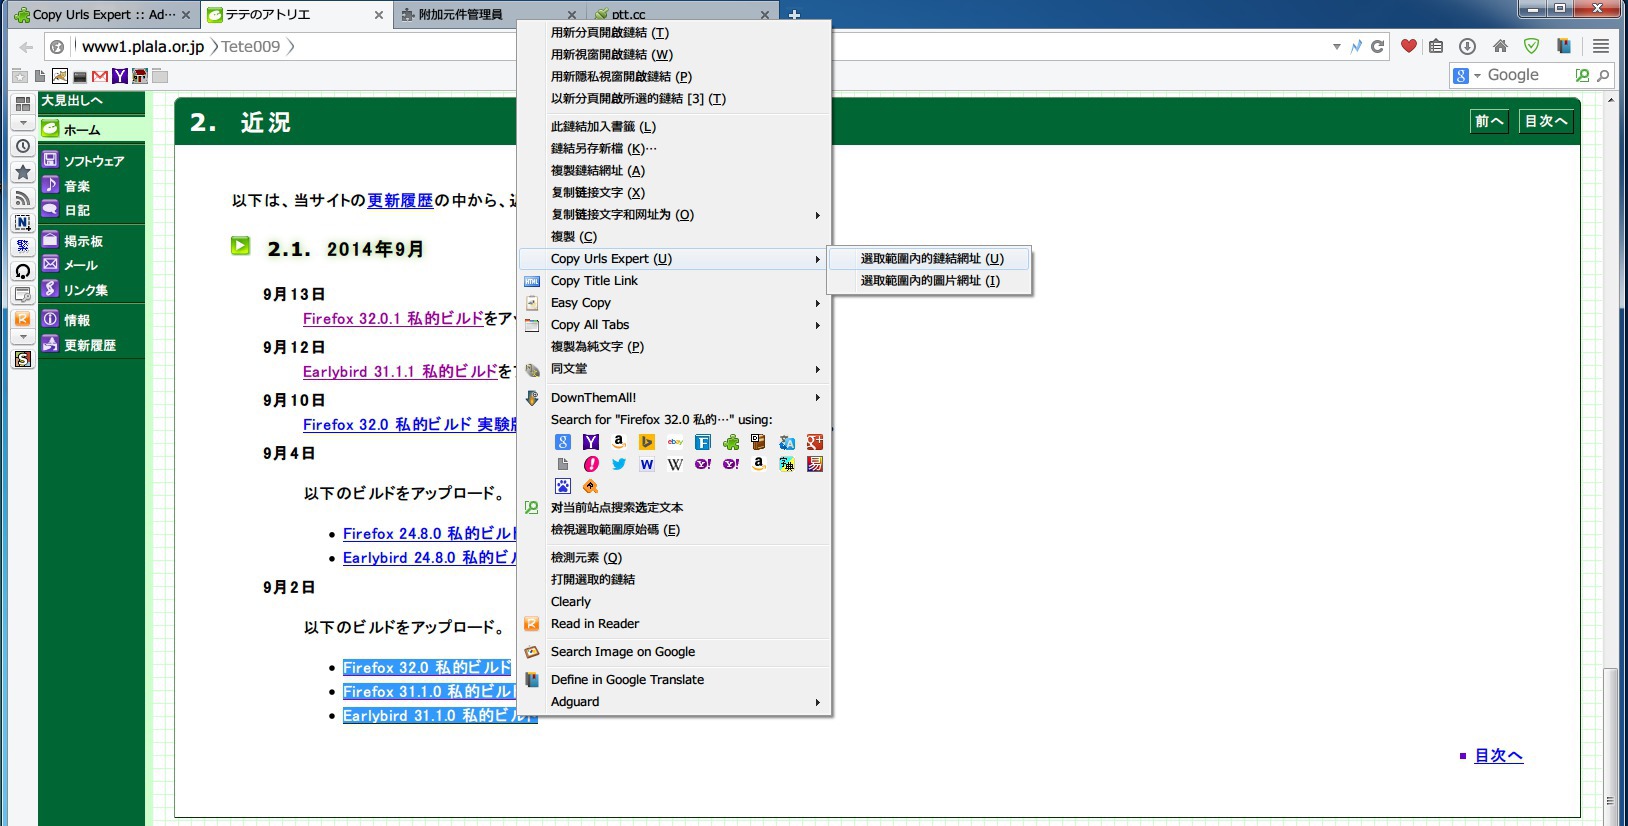Open the History clock sidebar icon
Image resolution: width=1628 pixels, height=826 pixels.
pyautogui.click(x=22, y=146)
